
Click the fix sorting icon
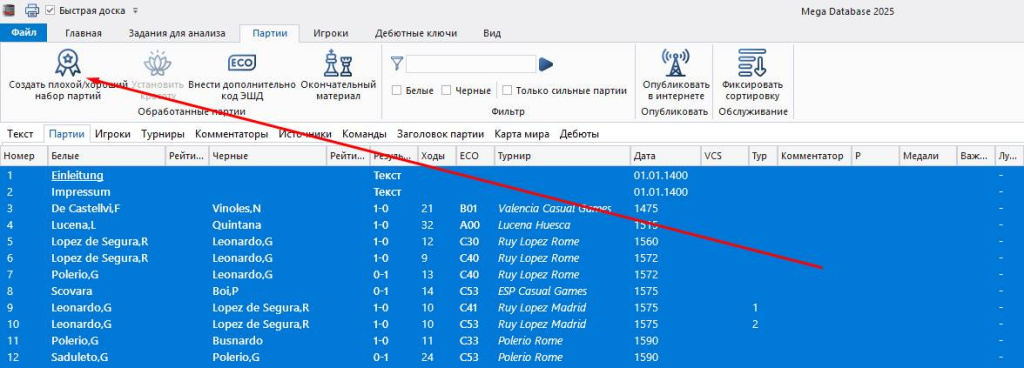click(x=752, y=63)
